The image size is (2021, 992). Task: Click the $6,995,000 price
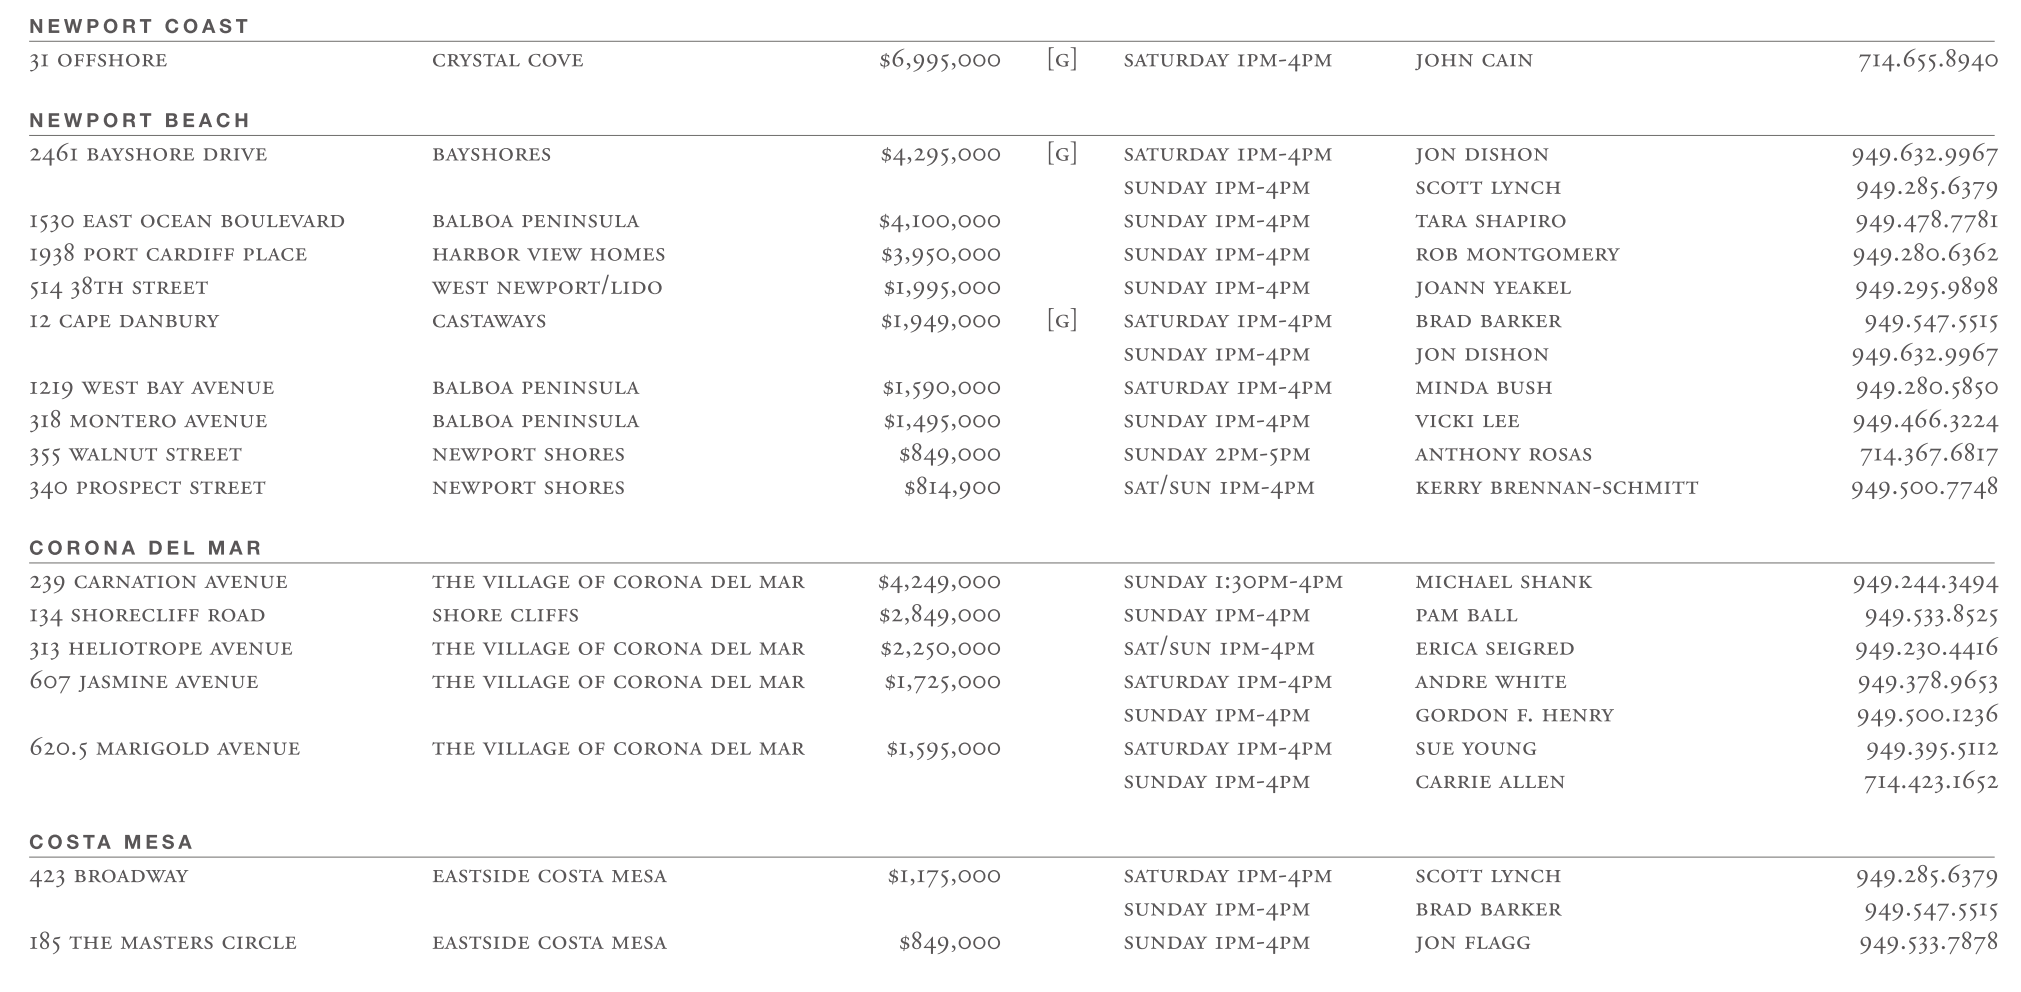939,61
